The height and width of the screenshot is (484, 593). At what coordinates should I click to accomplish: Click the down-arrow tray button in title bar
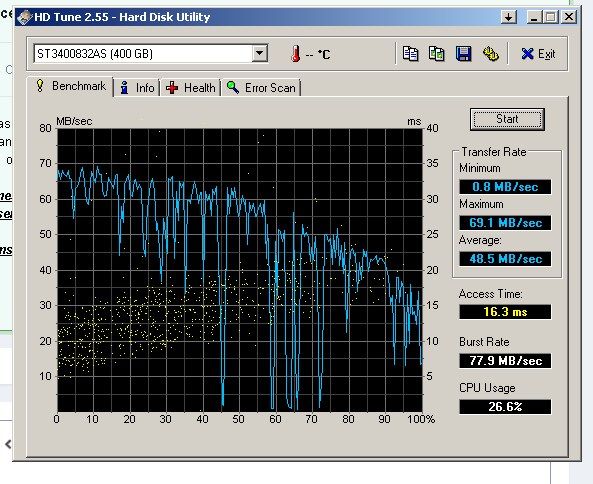tap(509, 17)
